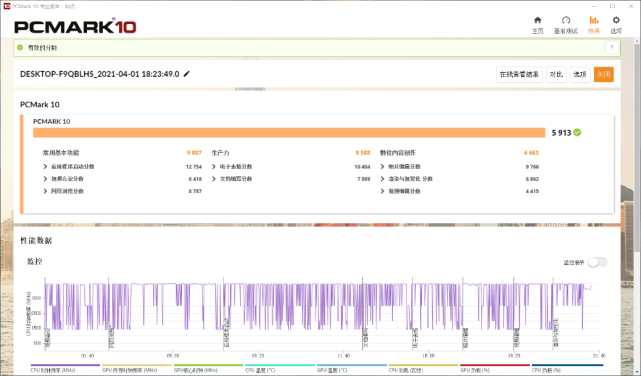Click the Productivity score 8 588
The width and height of the screenshot is (641, 376).
pos(363,153)
